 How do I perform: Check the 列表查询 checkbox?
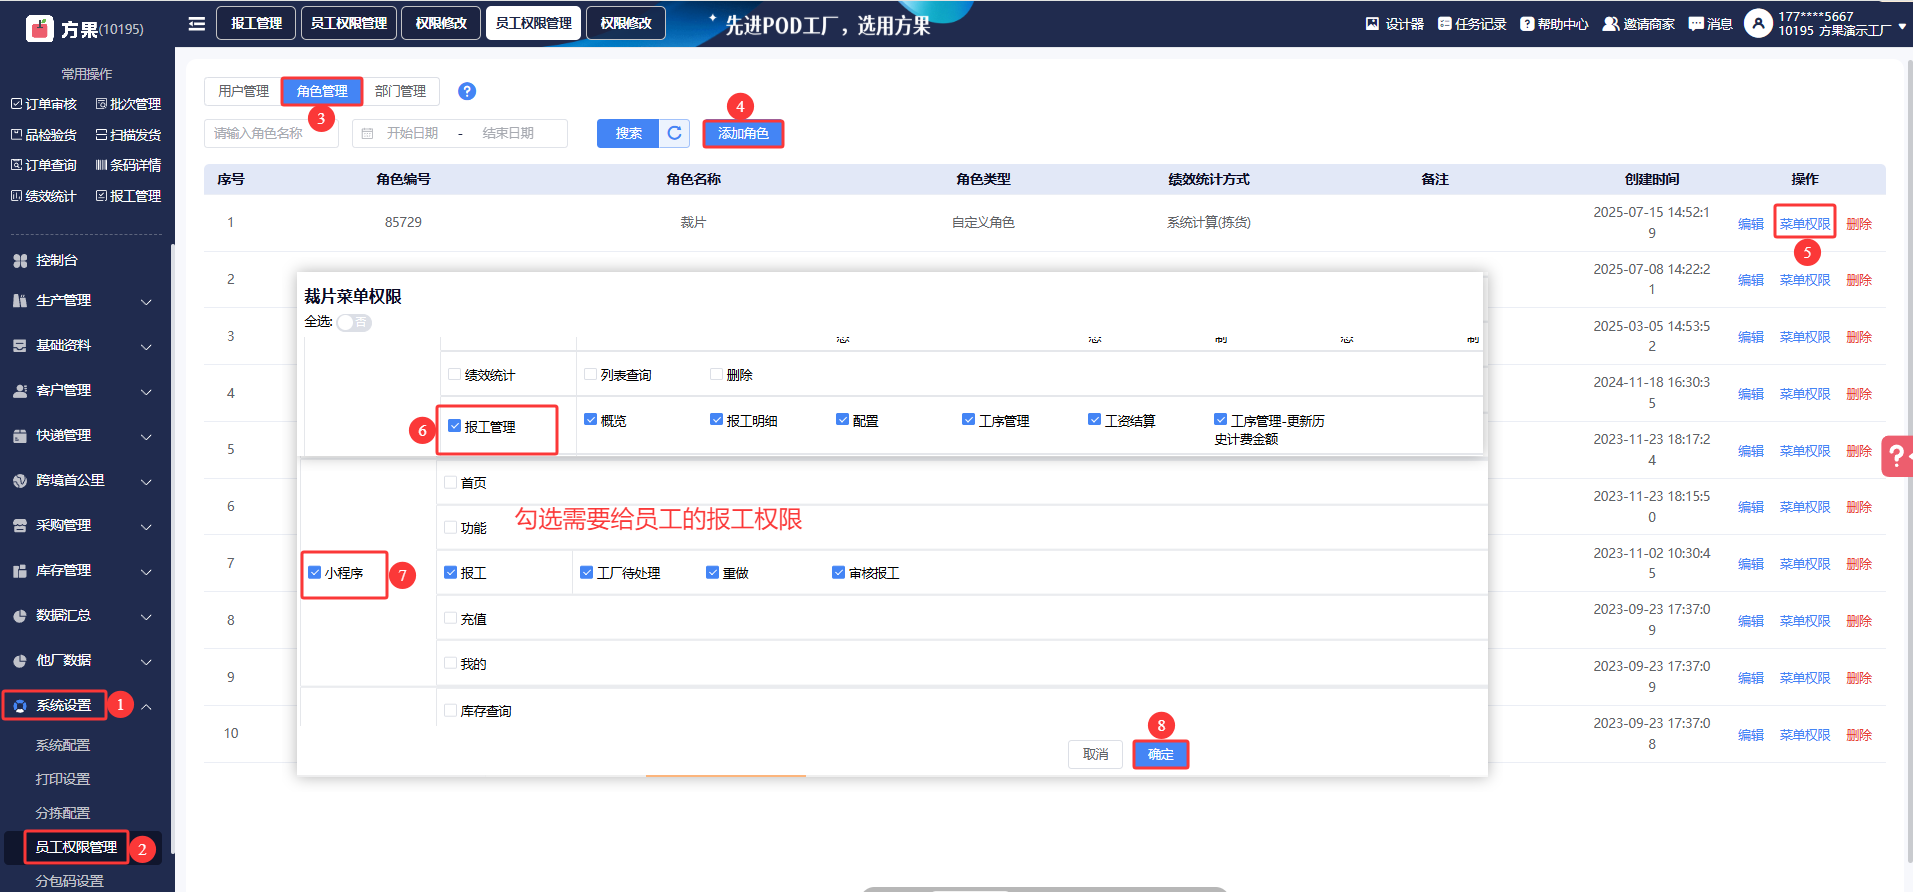[591, 374]
